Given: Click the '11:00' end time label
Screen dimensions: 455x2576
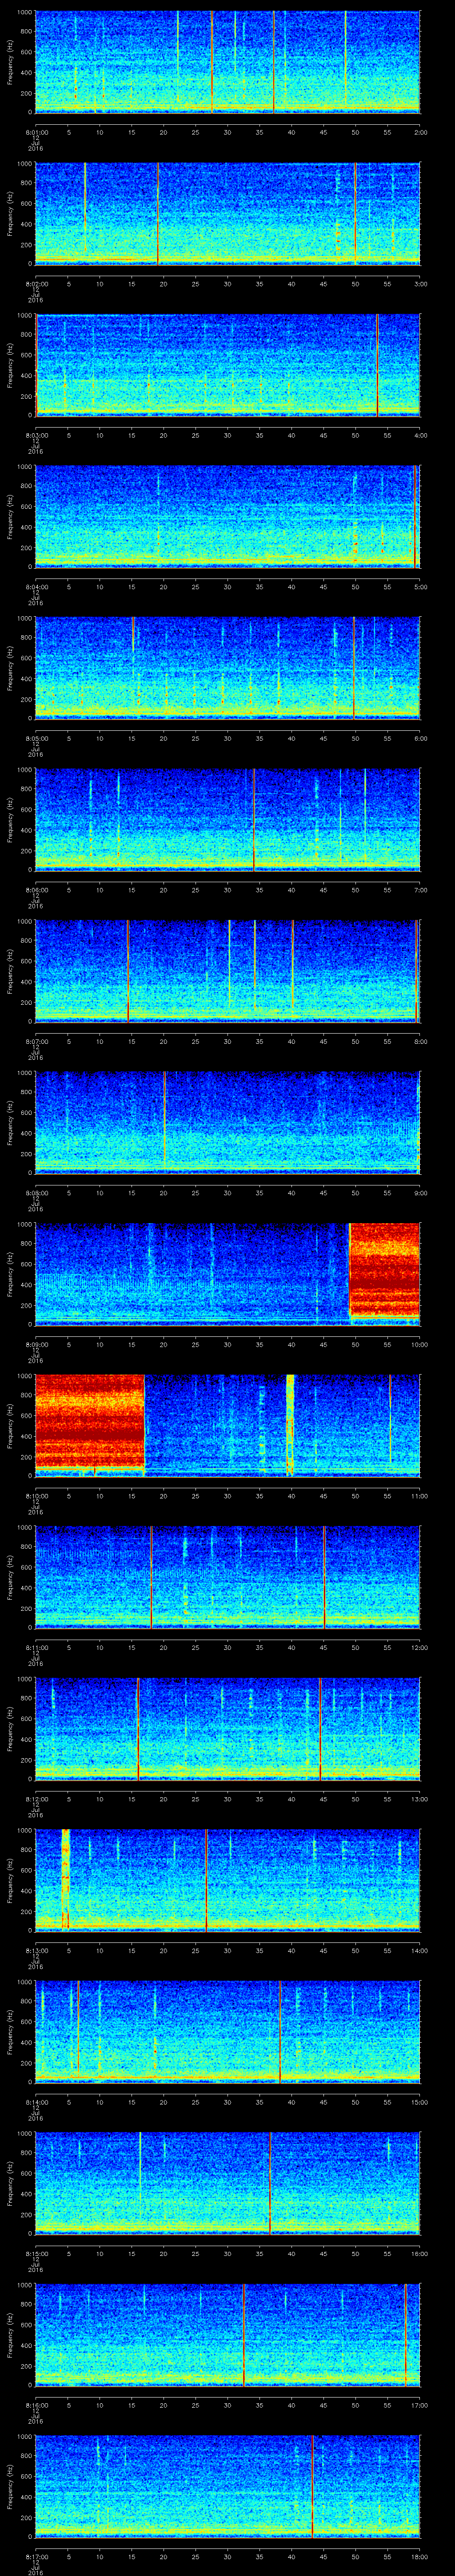Looking at the screenshot, I should (419, 1496).
